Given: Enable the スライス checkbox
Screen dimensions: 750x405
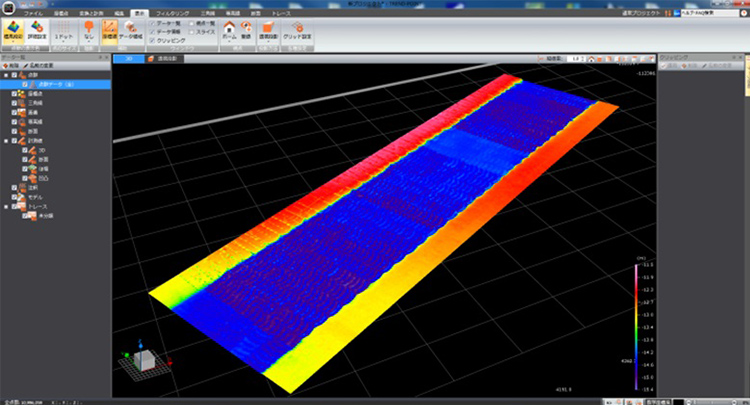Looking at the screenshot, I should pyautogui.click(x=191, y=32).
